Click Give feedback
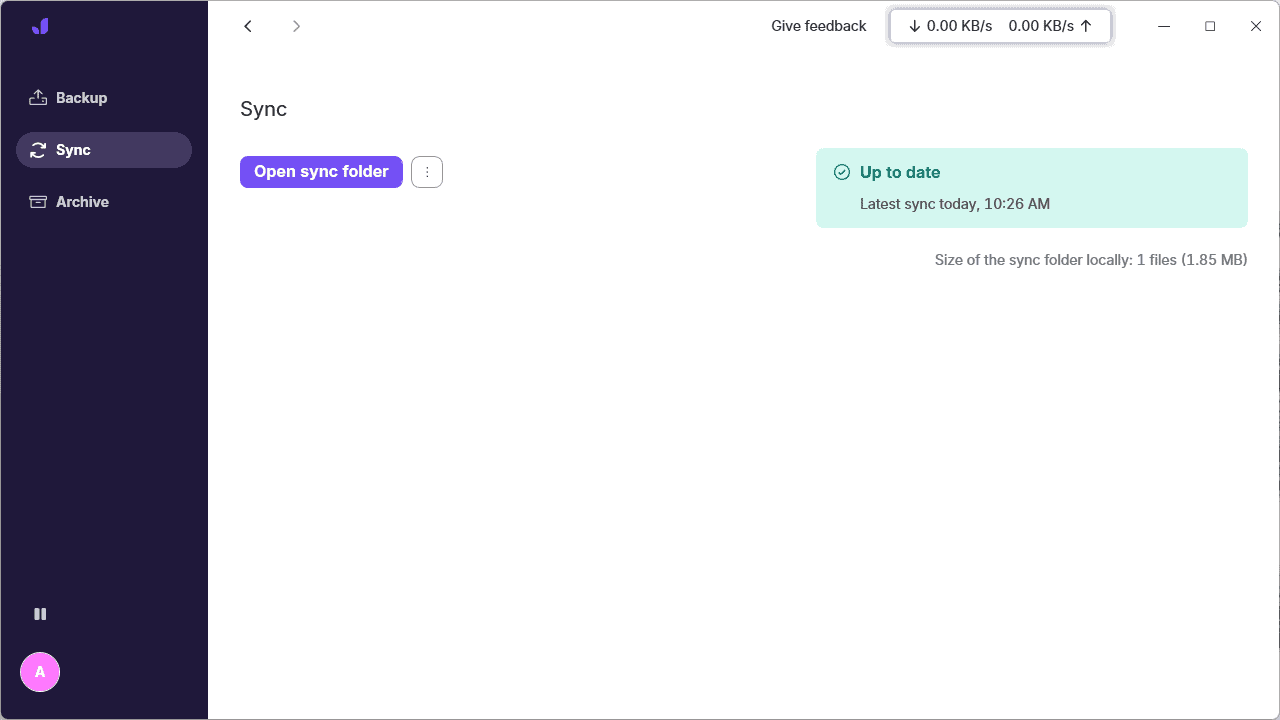 click(819, 26)
